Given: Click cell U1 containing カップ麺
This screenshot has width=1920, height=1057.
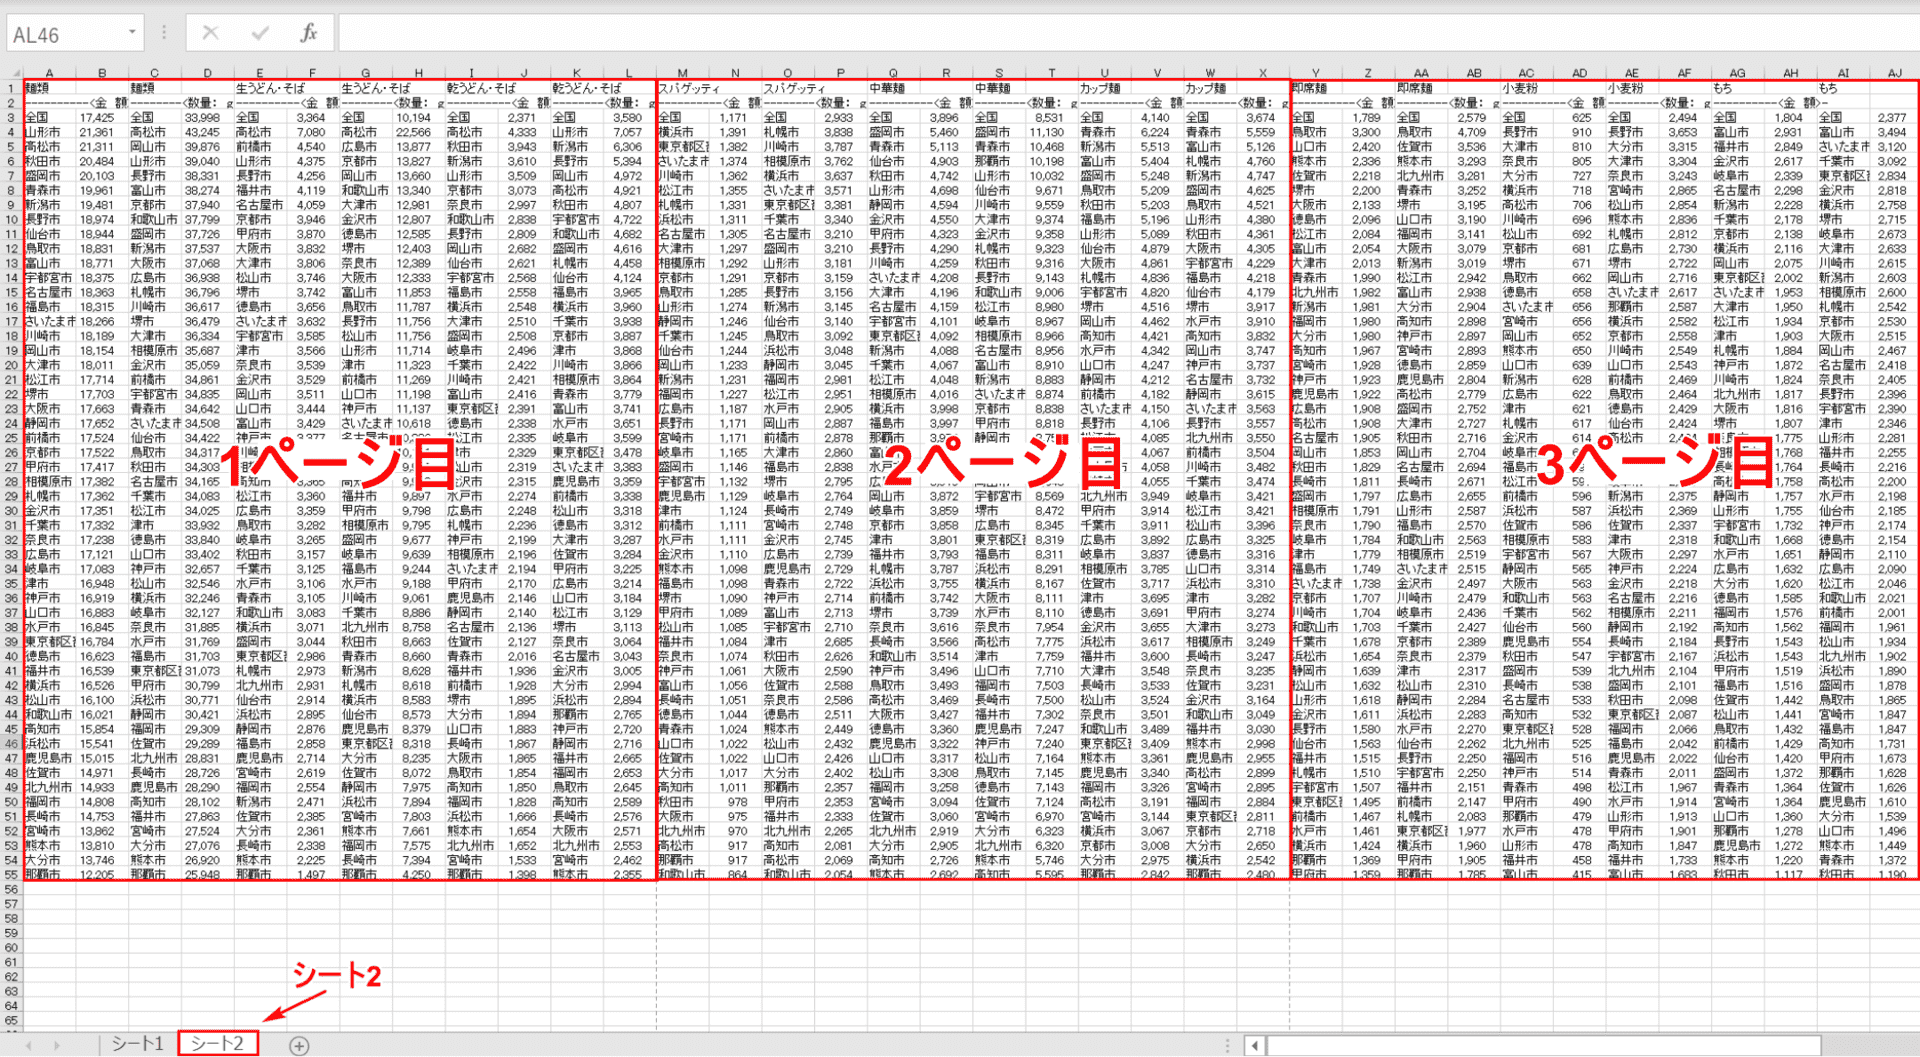Looking at the screenshot, I should [1104, 88].
